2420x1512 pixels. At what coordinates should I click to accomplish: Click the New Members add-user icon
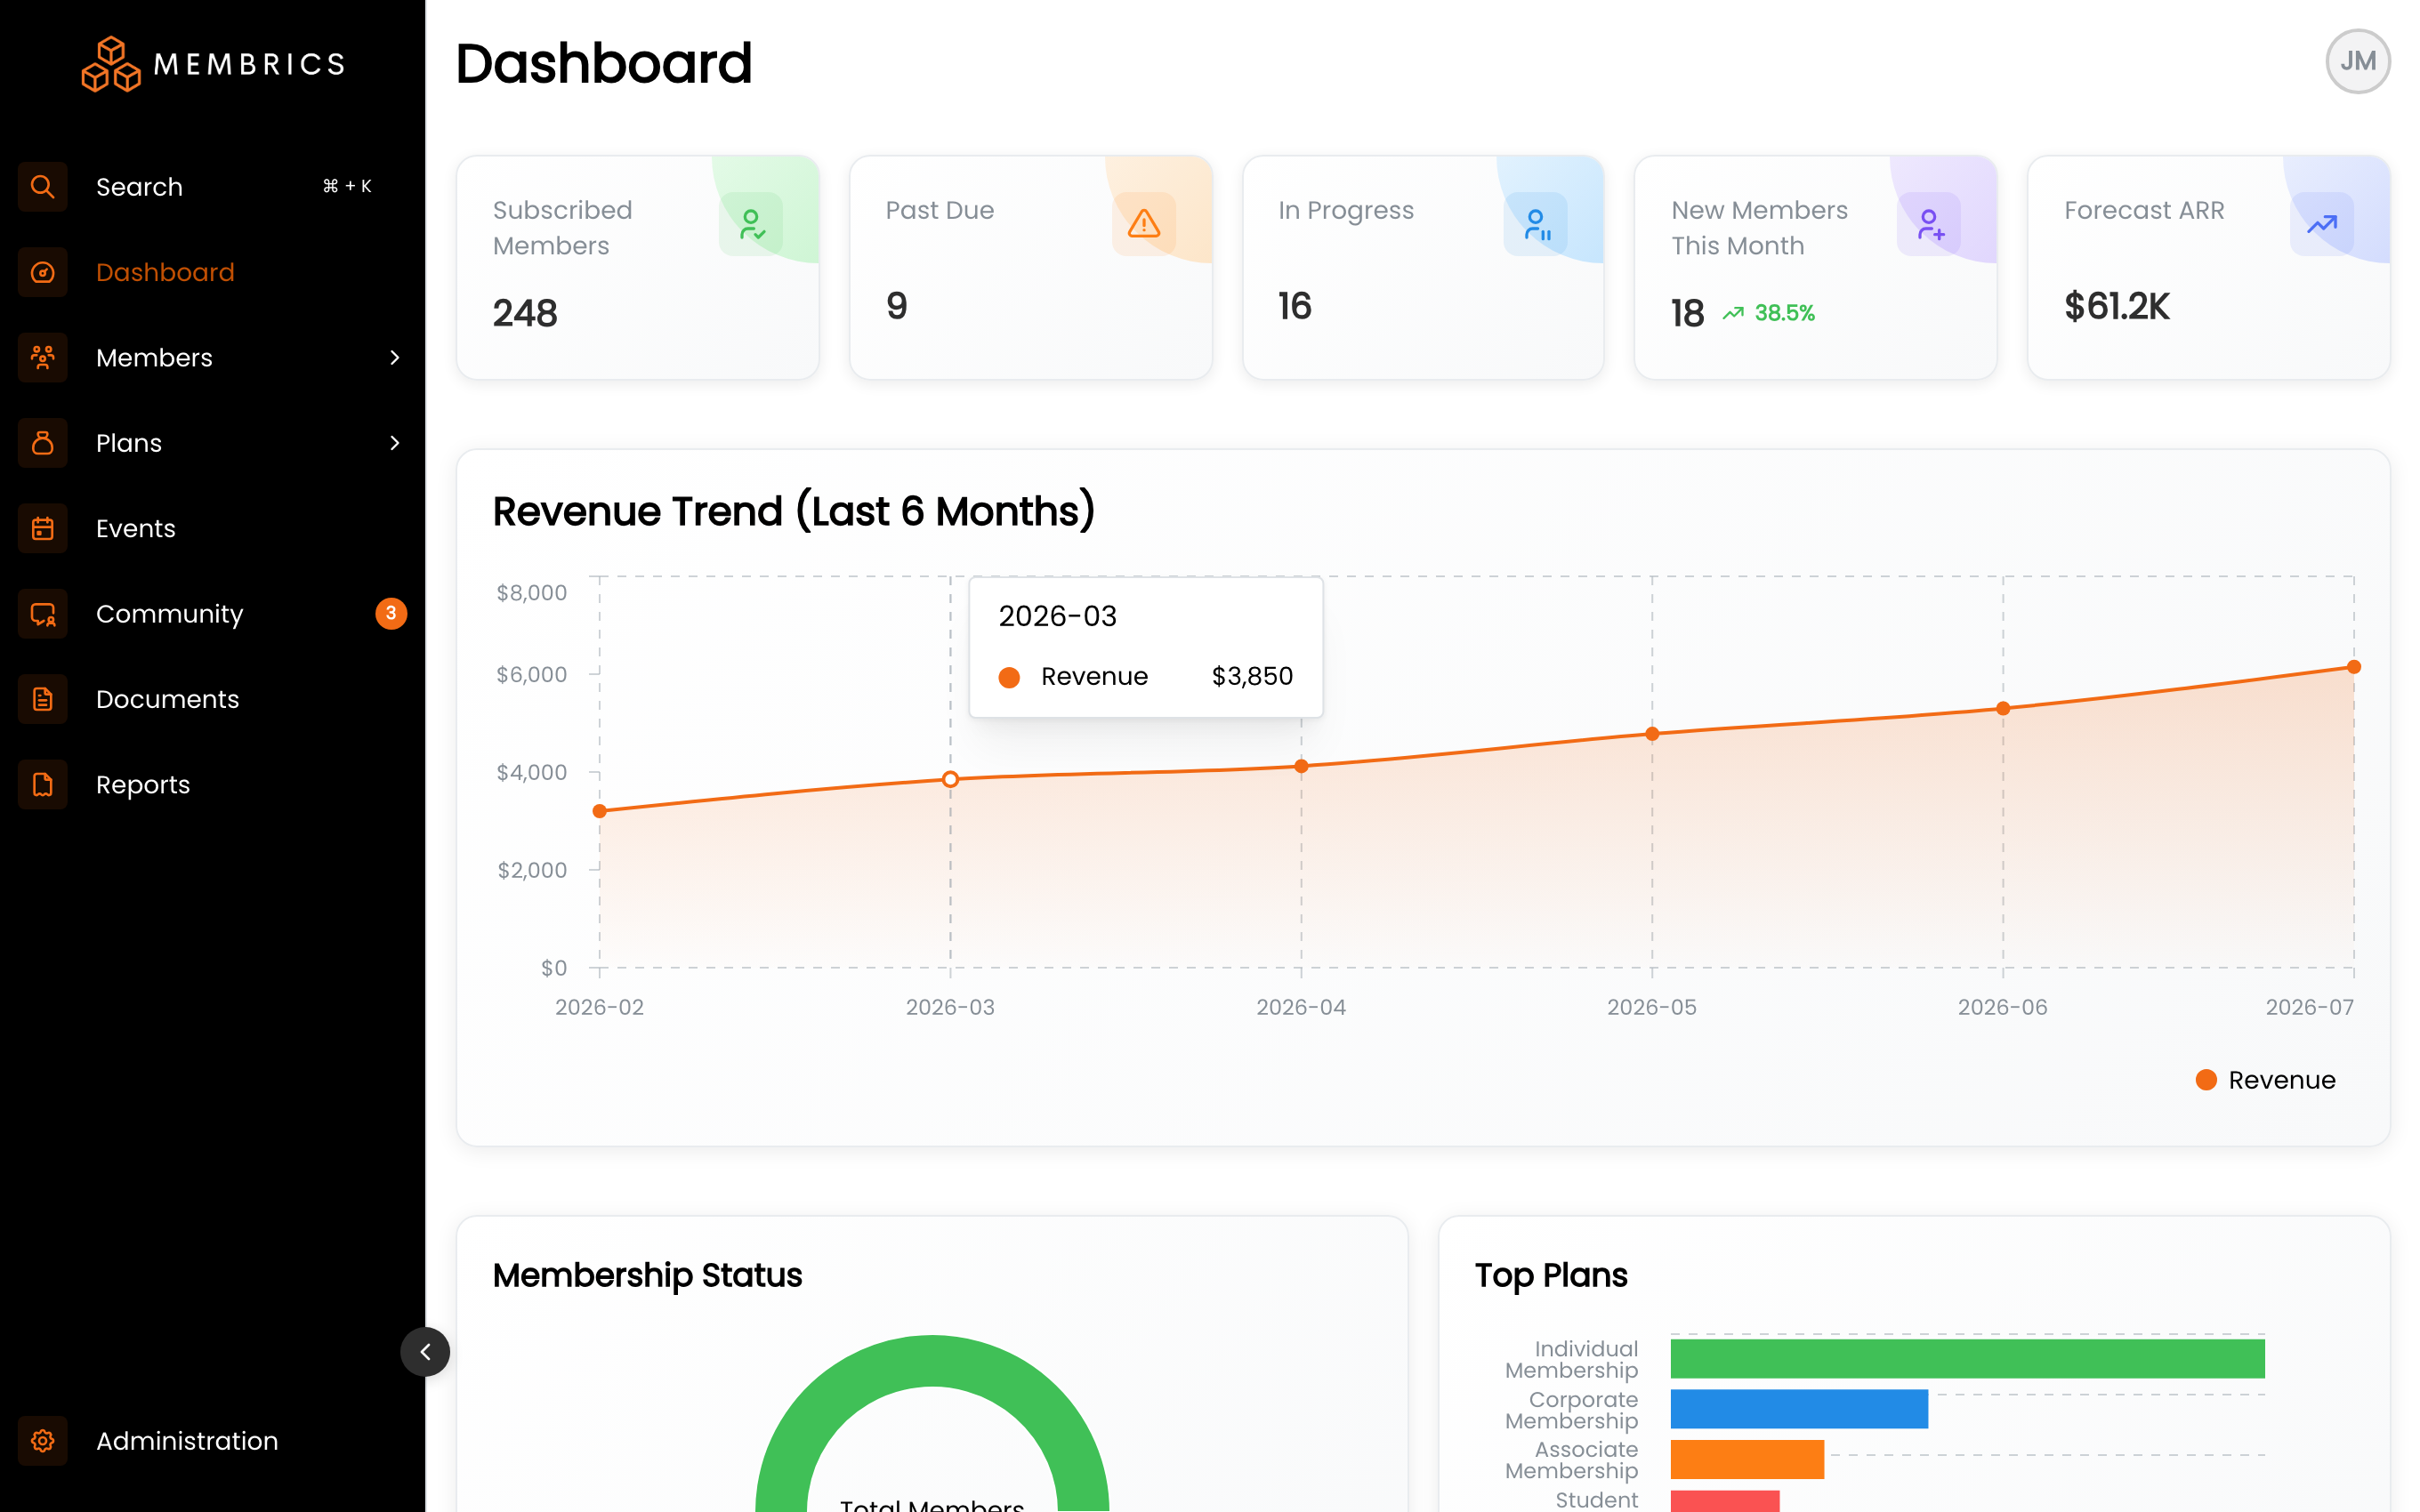1929,224
